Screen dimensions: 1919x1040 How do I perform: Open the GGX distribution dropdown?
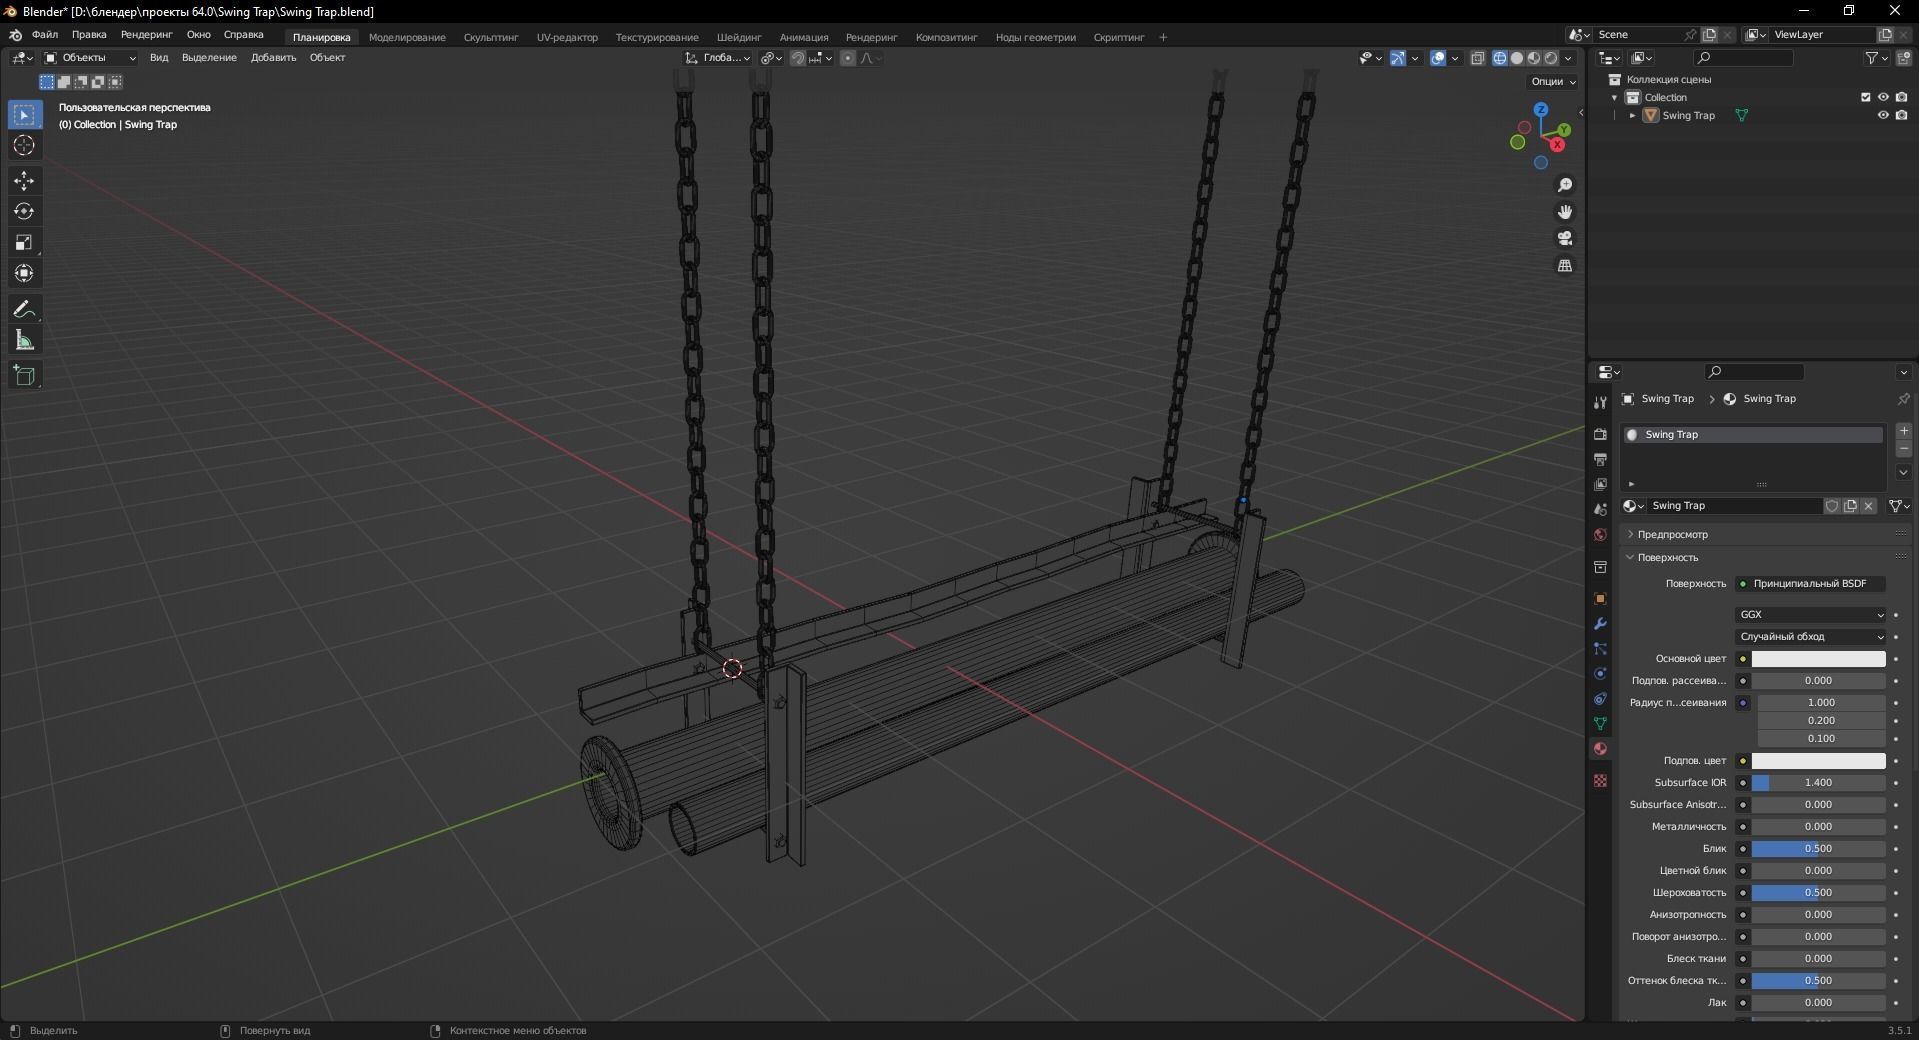pos(1811,615)
